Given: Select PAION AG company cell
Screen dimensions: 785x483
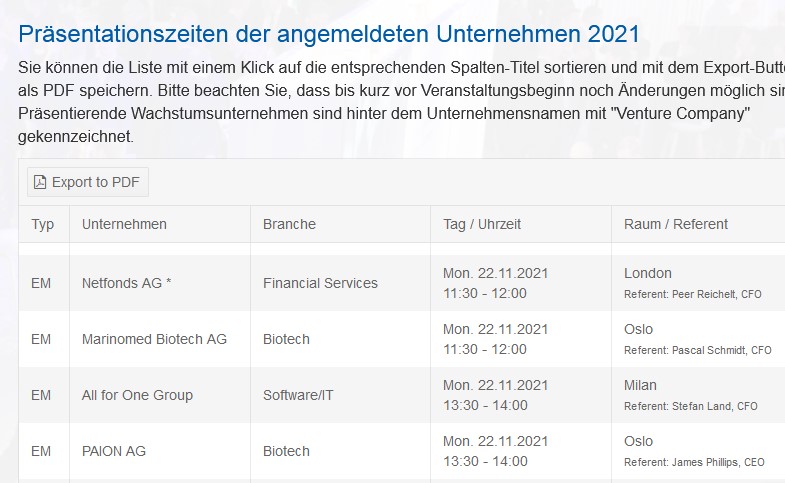Looking at the screenshot, I should [114, 451].
